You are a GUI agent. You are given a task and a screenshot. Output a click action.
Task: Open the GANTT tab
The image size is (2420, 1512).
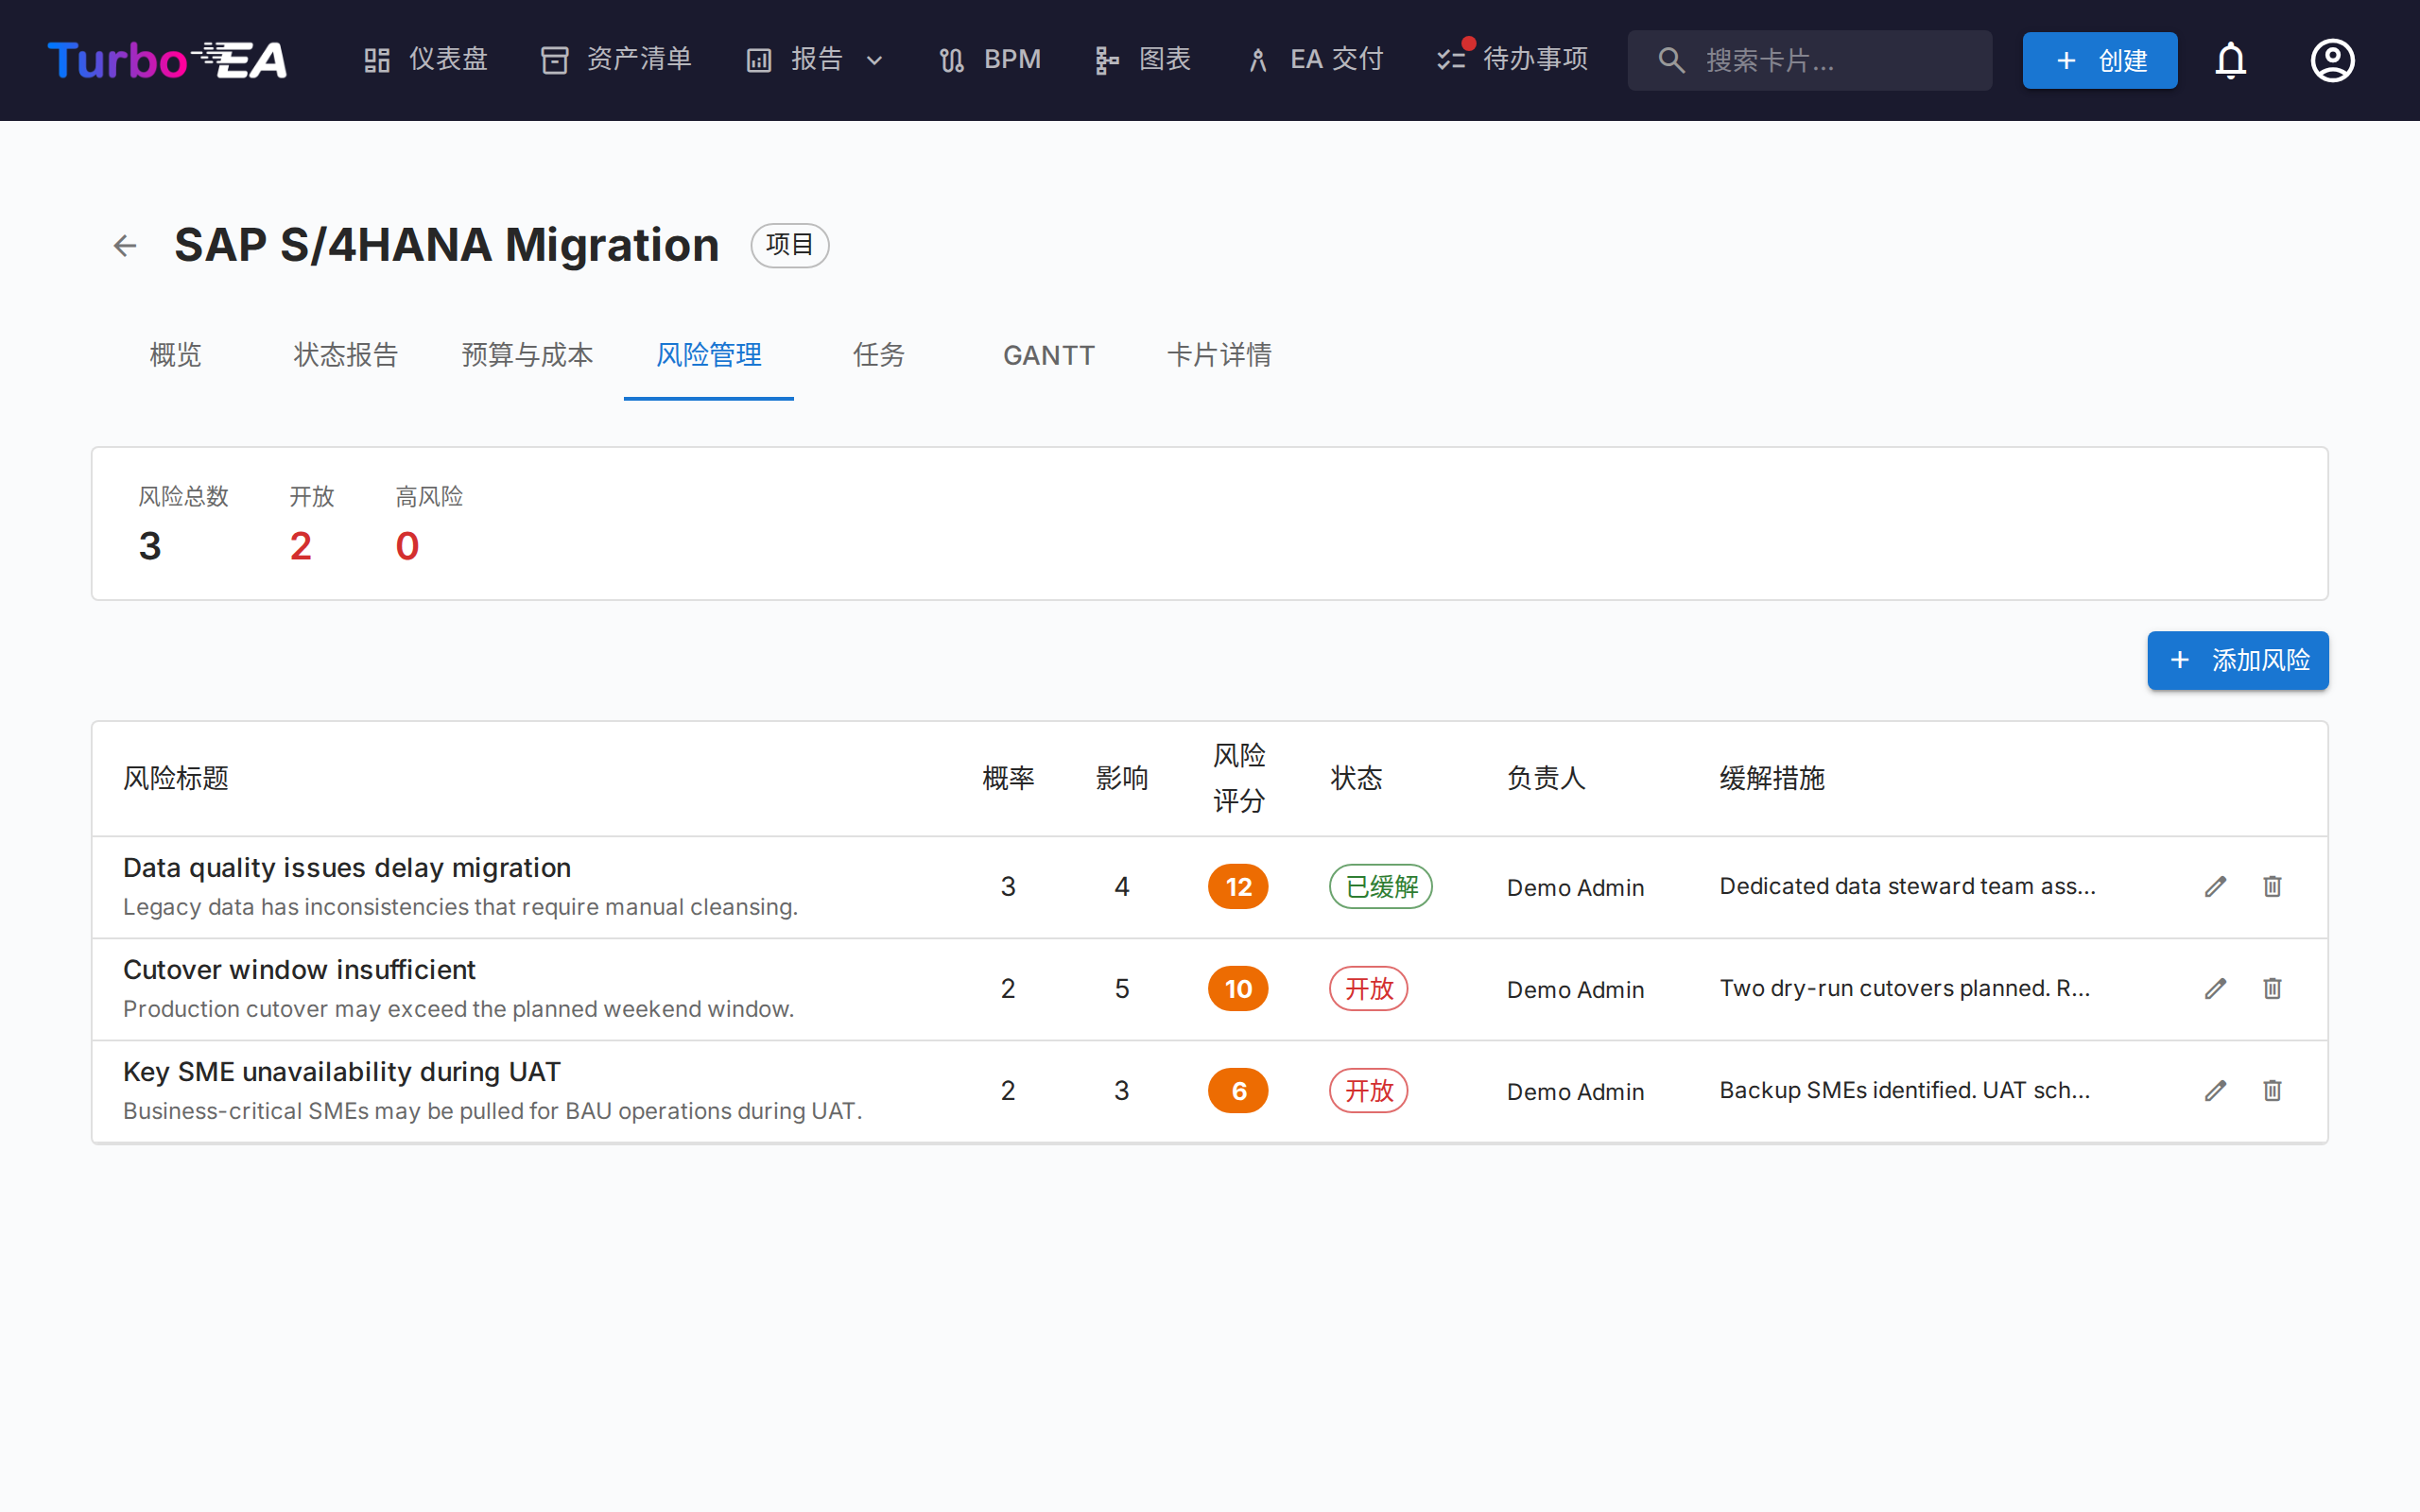[x=1048, y=355]
